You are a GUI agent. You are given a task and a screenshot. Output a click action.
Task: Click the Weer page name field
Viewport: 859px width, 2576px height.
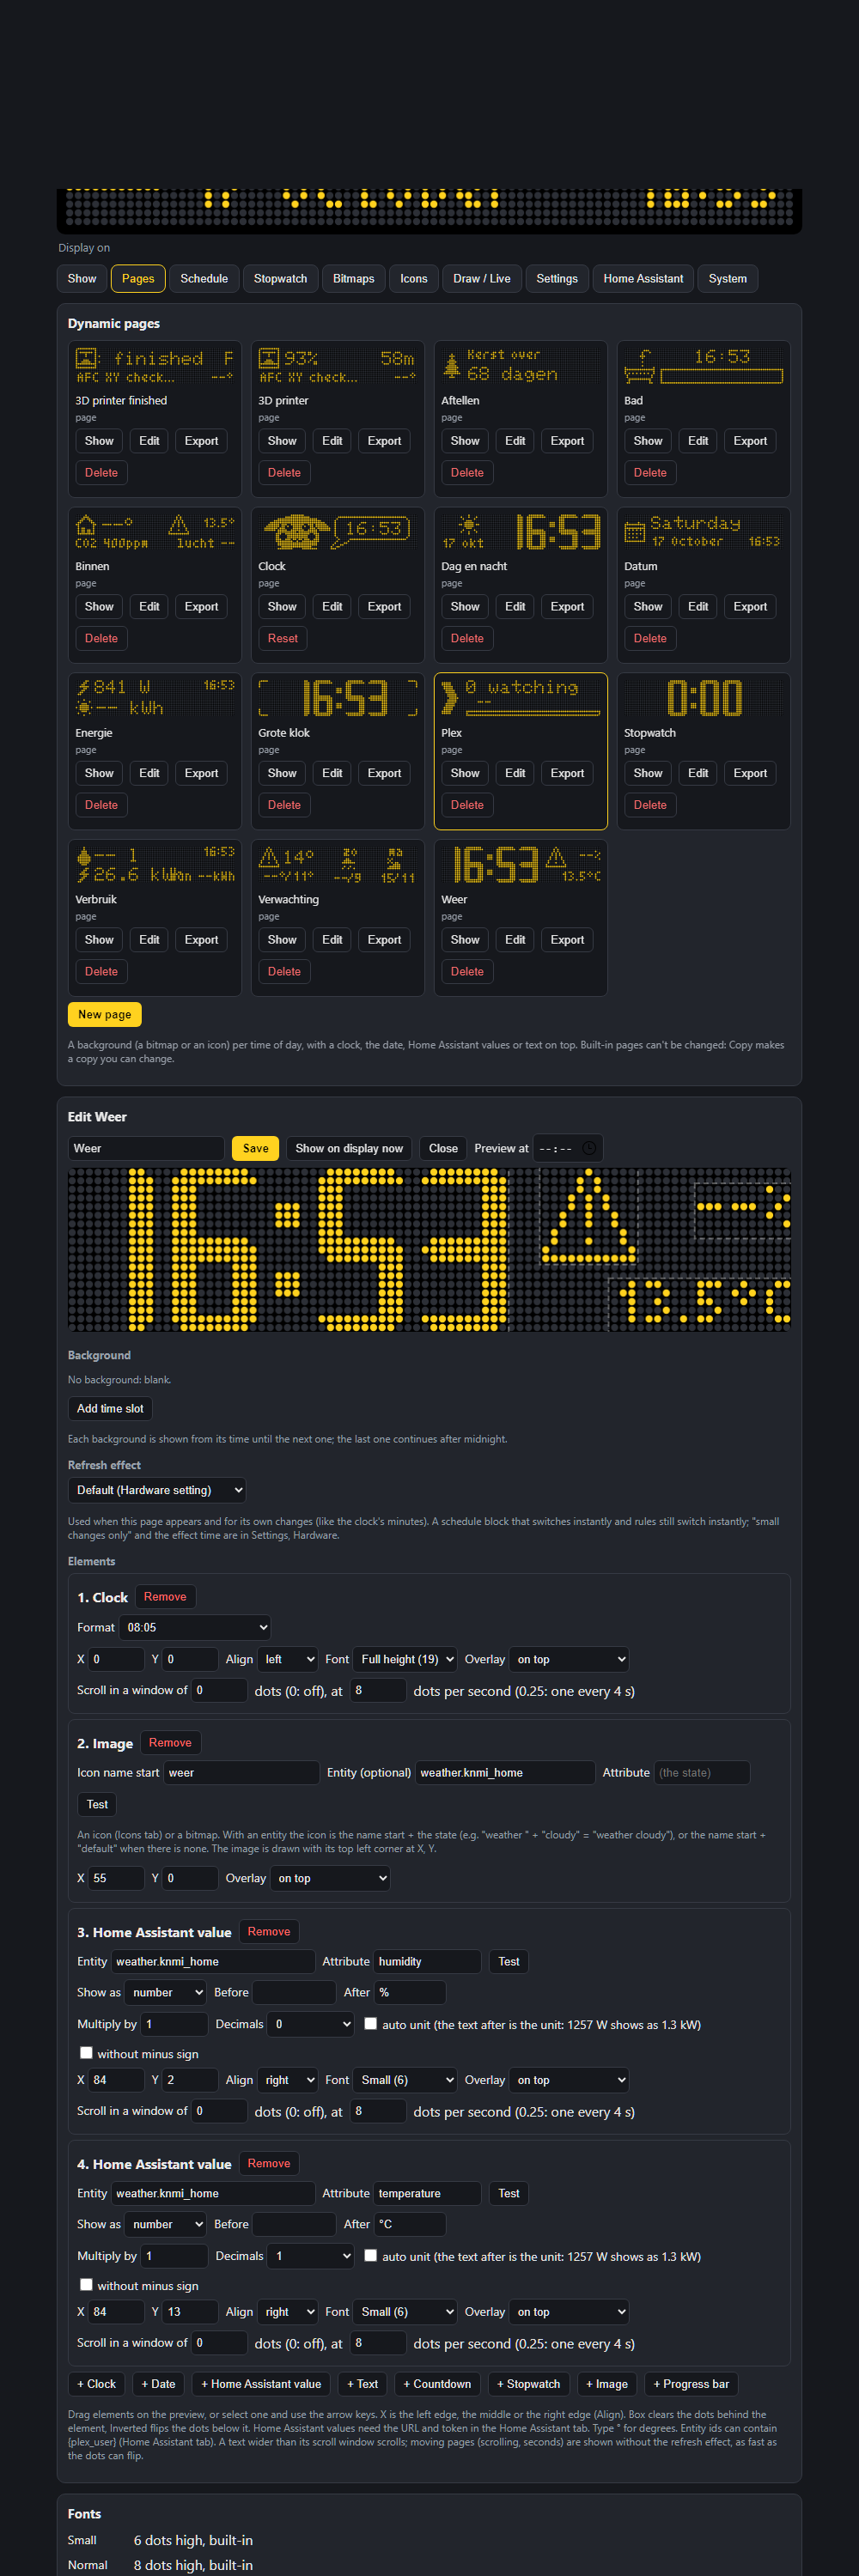(x=146, y=1148)
